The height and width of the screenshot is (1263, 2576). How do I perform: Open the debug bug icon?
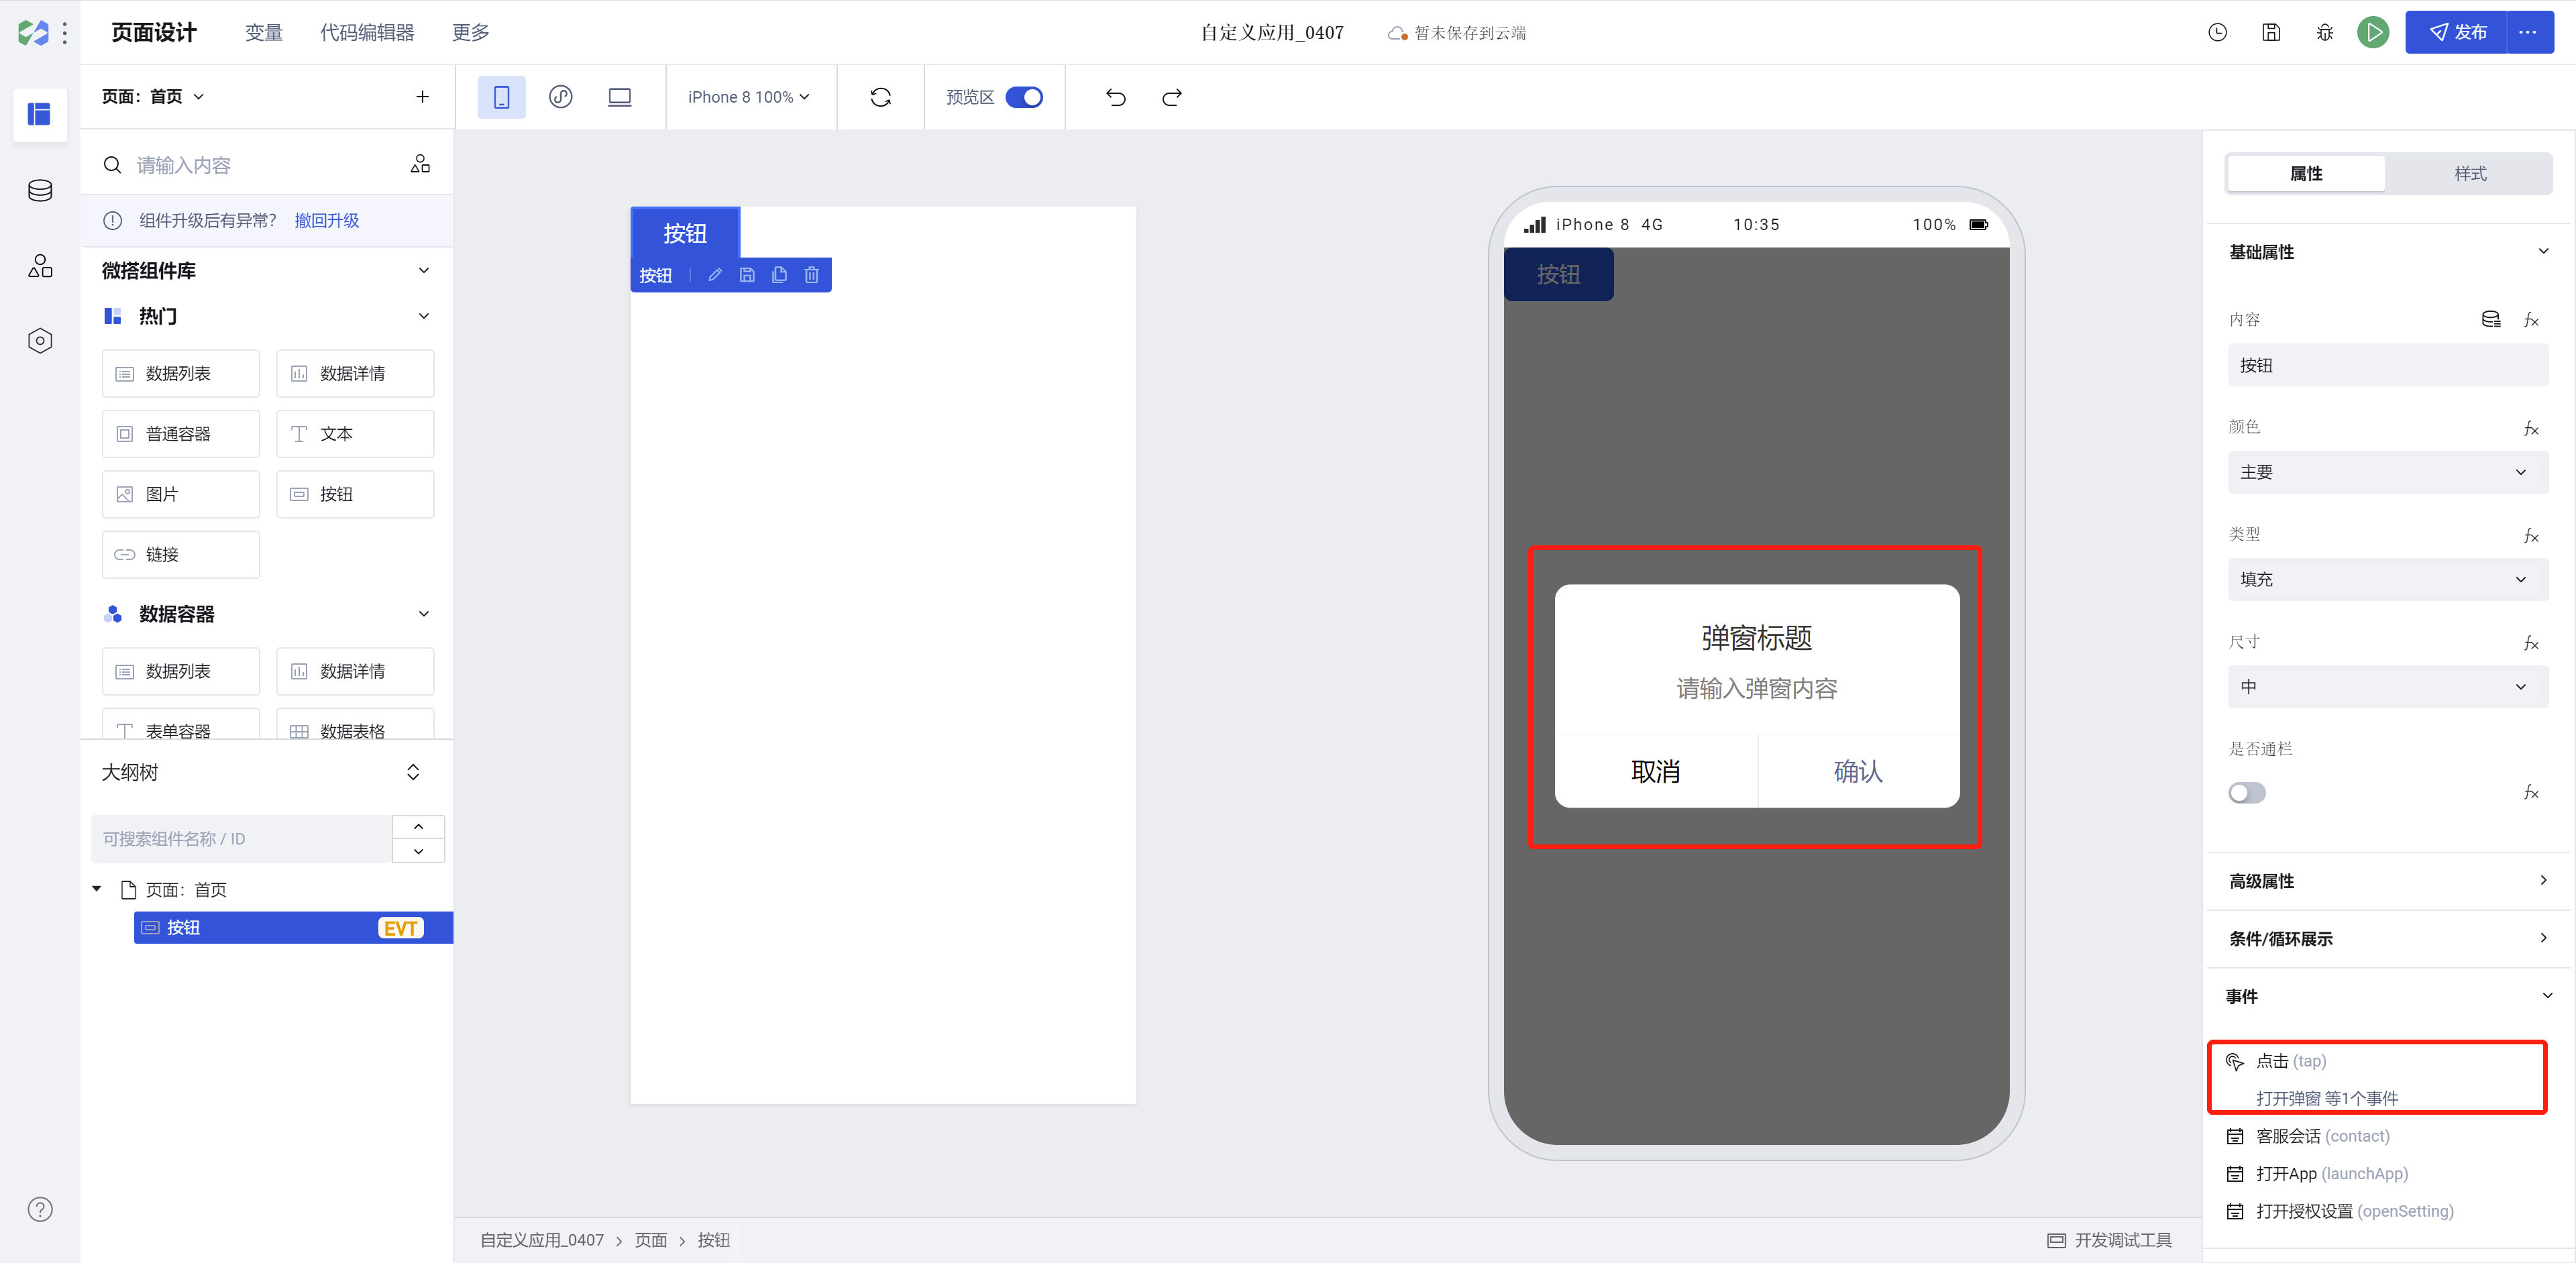[2325, 32]
